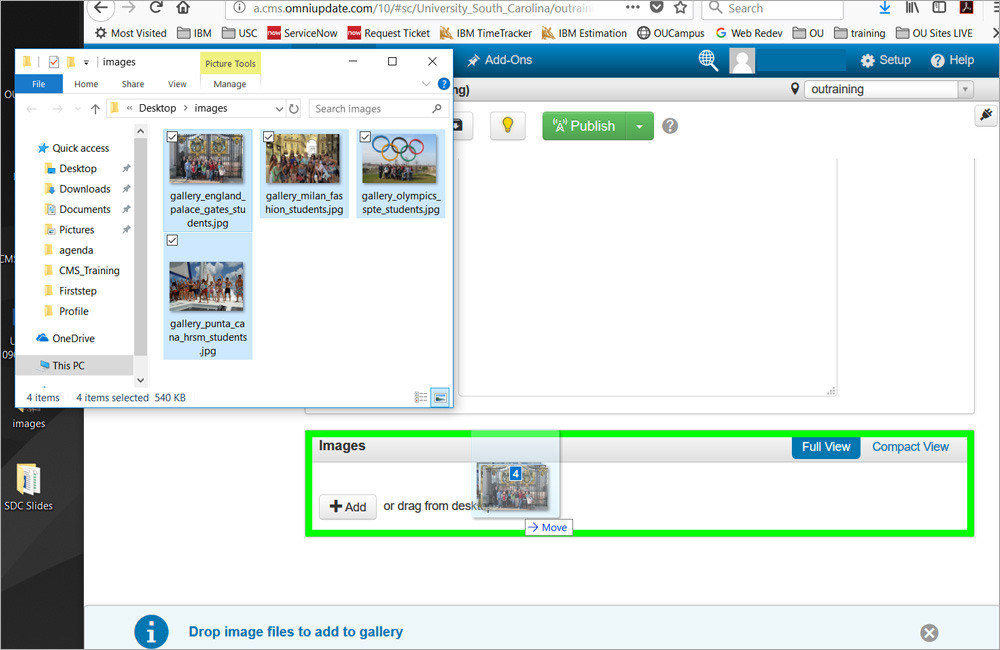
Task: Open the help question mark beside Publish
Action: (670, 126)
